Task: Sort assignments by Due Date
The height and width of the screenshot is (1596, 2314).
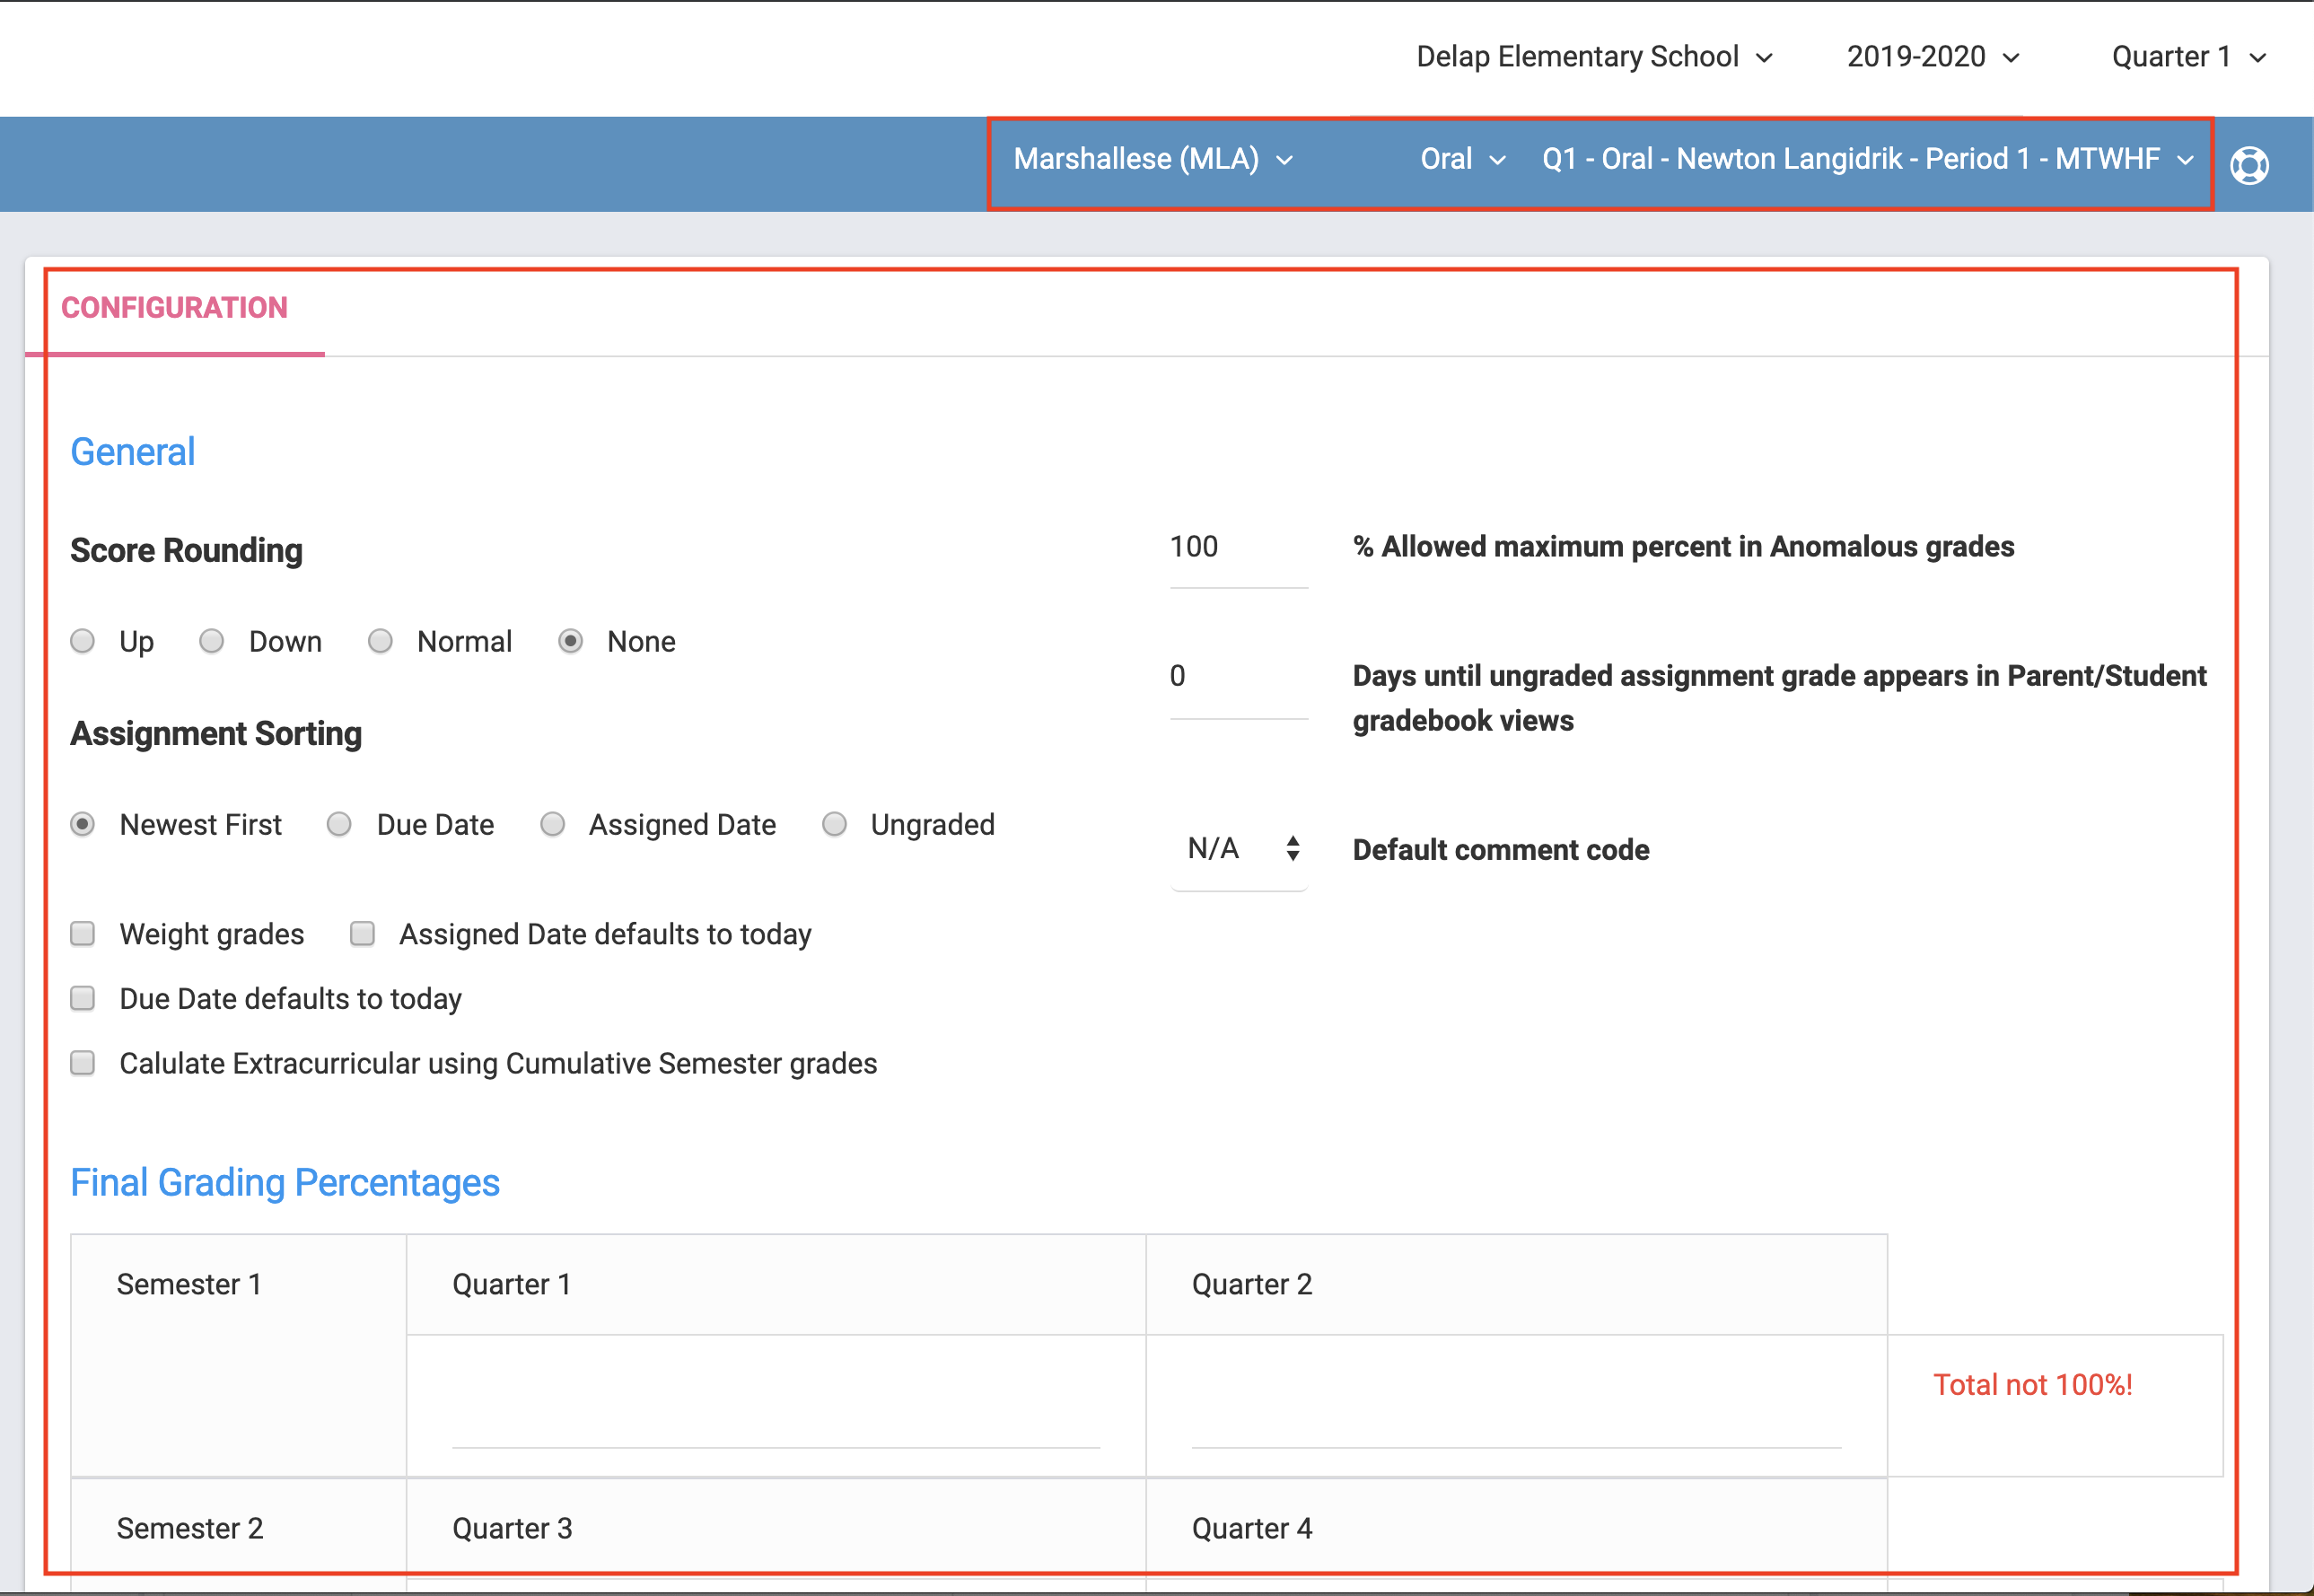Action: [340, 824]
